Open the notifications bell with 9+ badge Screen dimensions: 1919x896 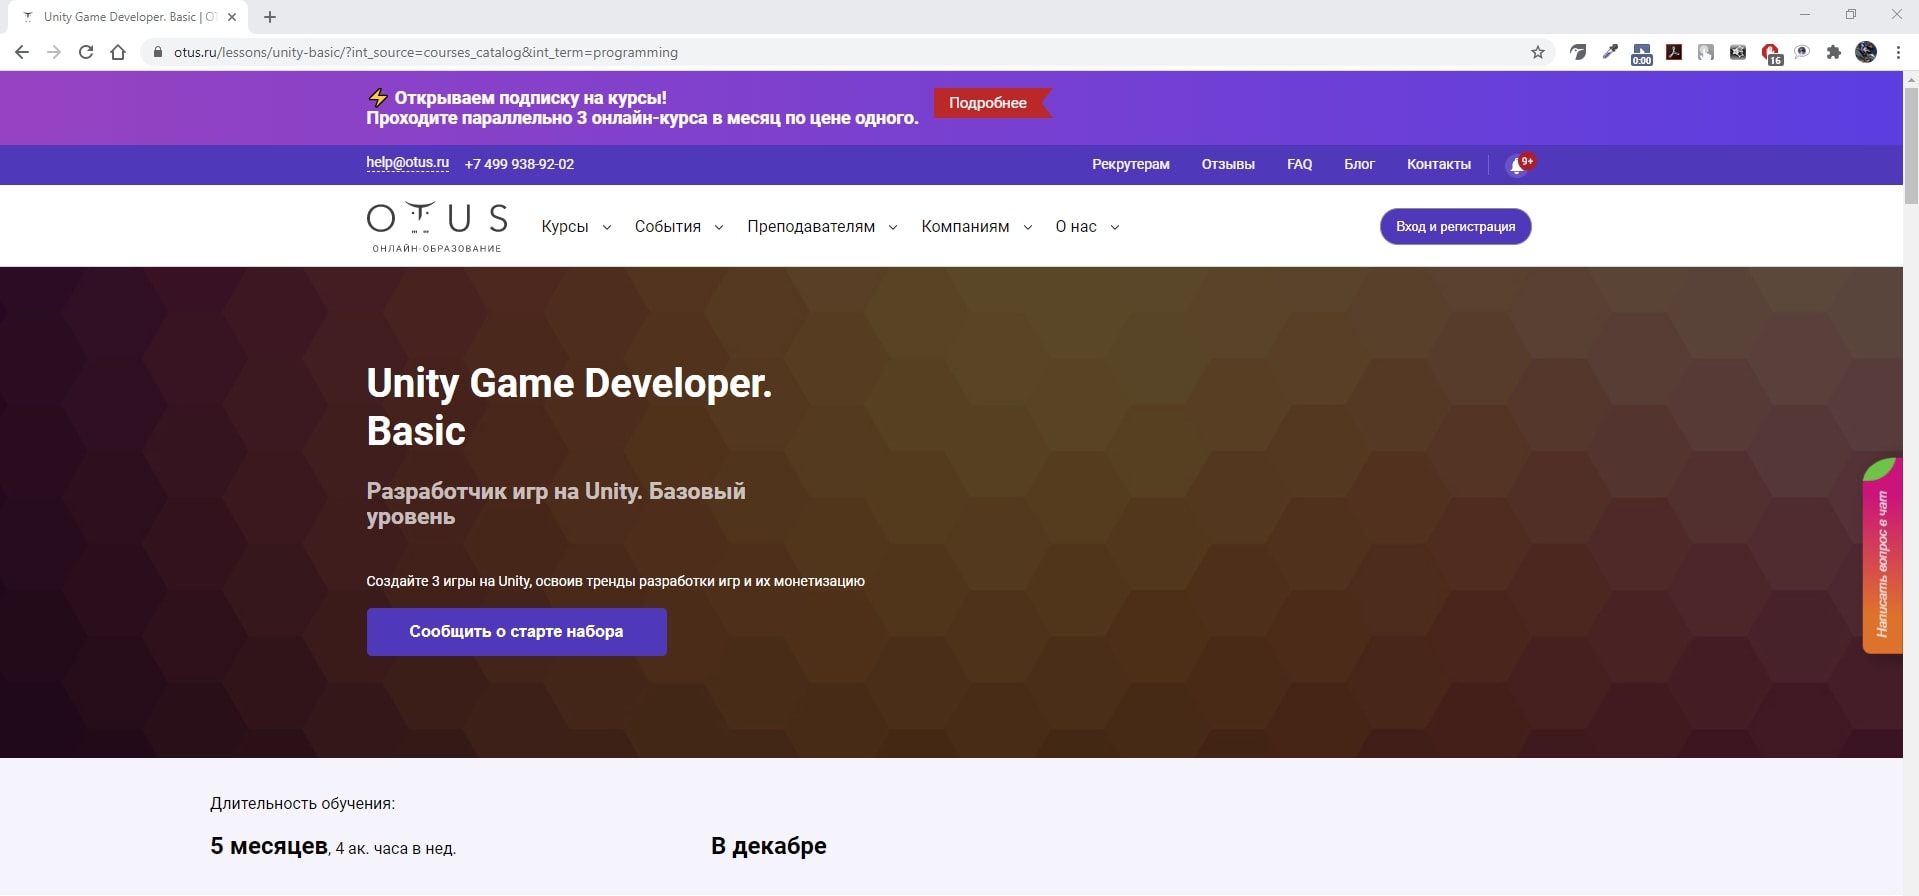1519,164
